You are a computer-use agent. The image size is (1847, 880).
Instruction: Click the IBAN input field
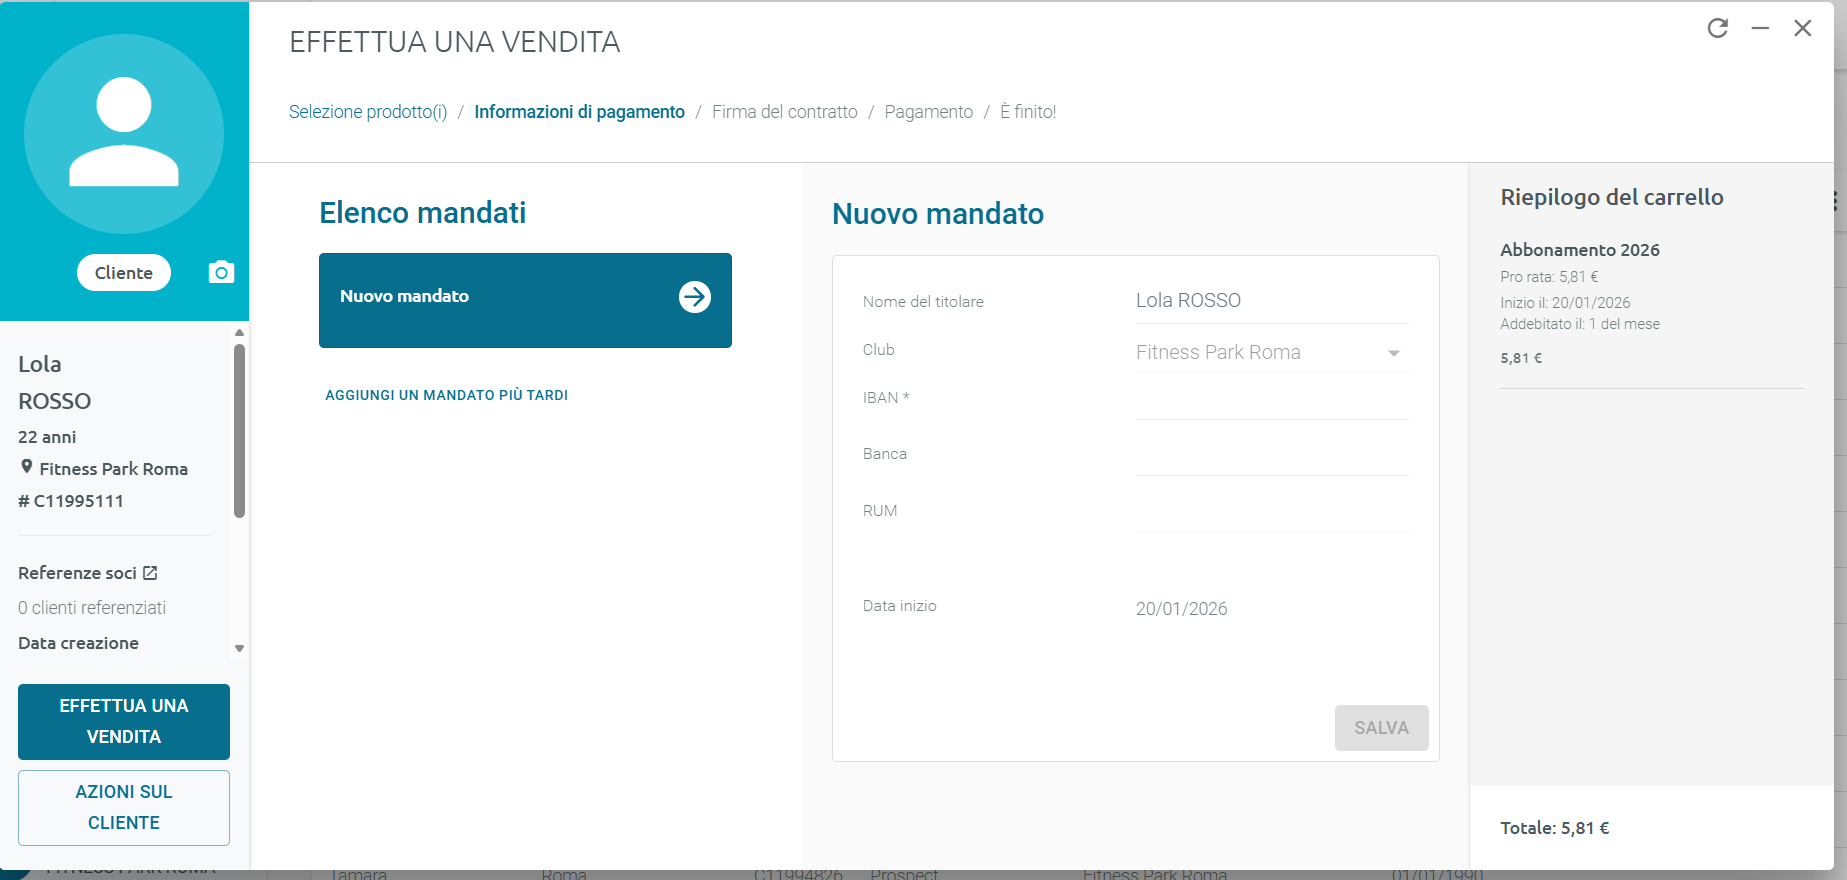[x=1272, y=400]
